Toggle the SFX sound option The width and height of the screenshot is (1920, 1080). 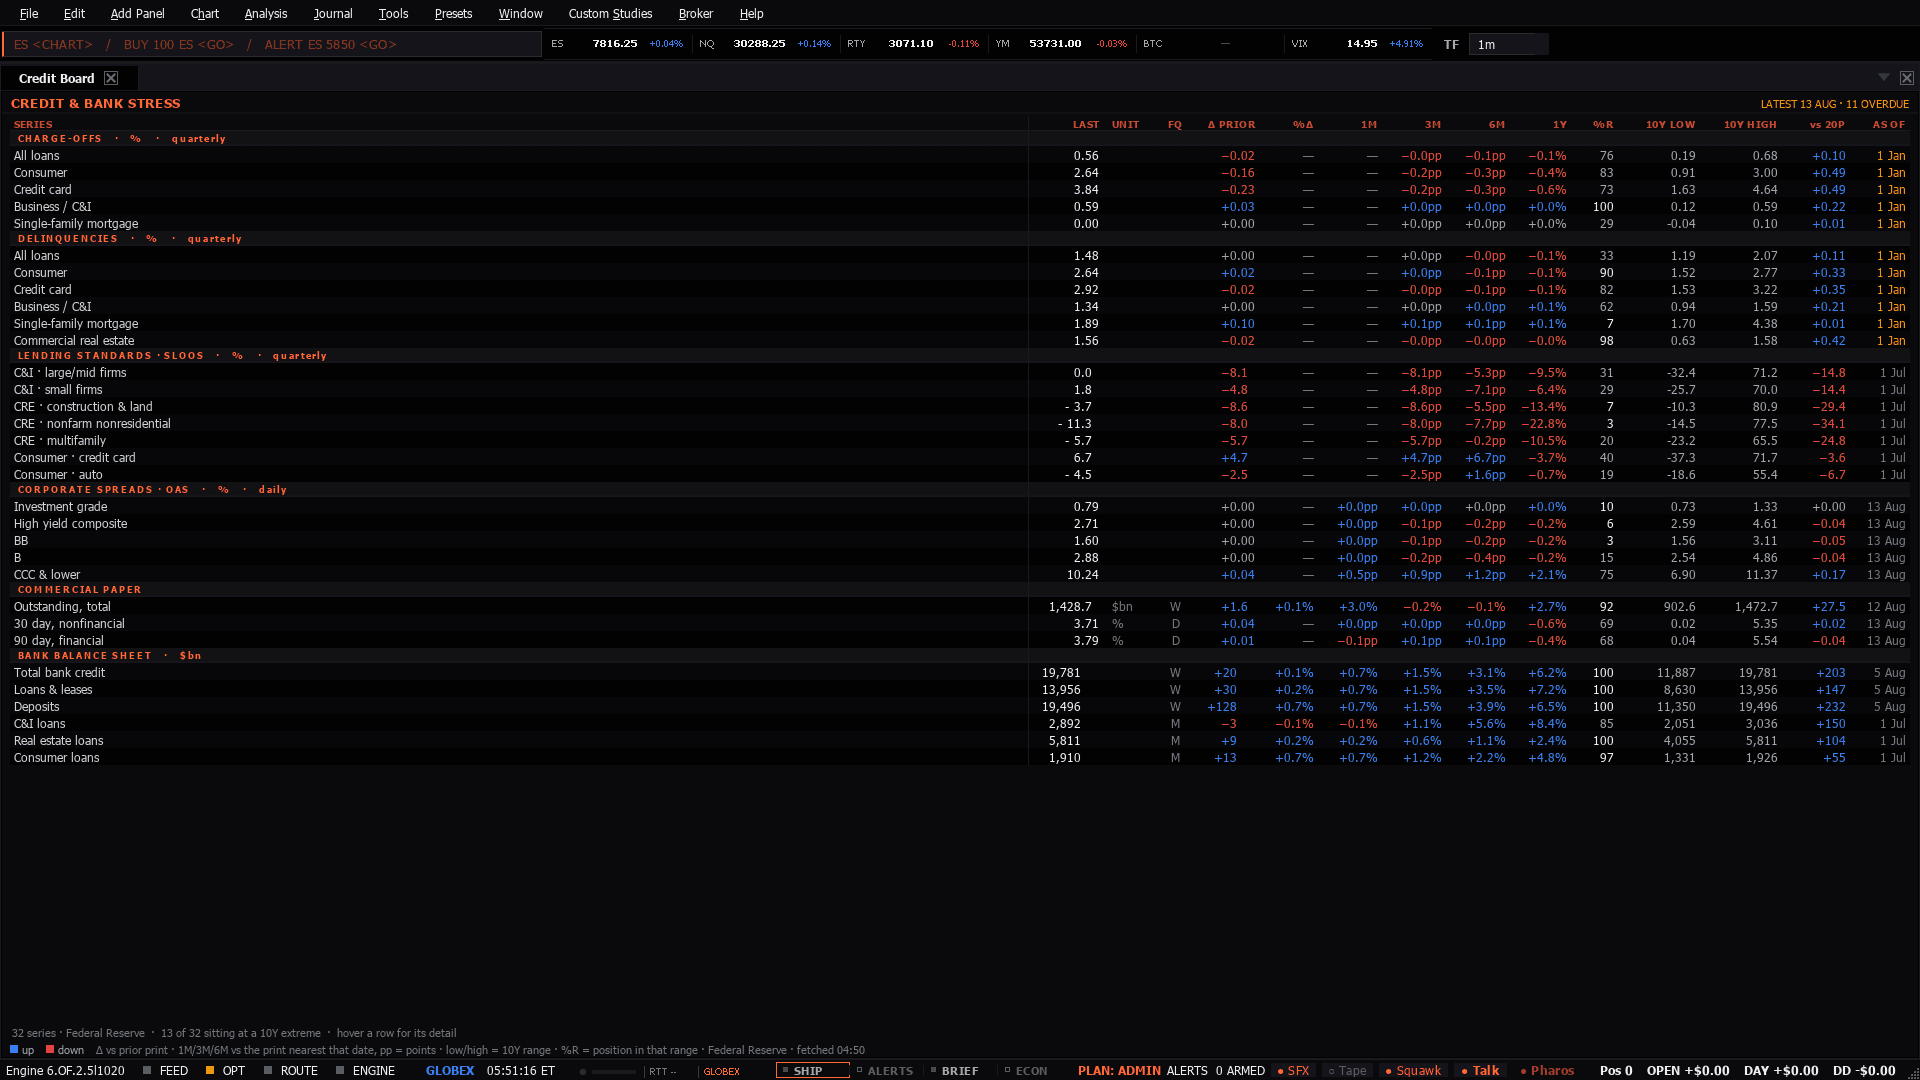point(1293,1070)
